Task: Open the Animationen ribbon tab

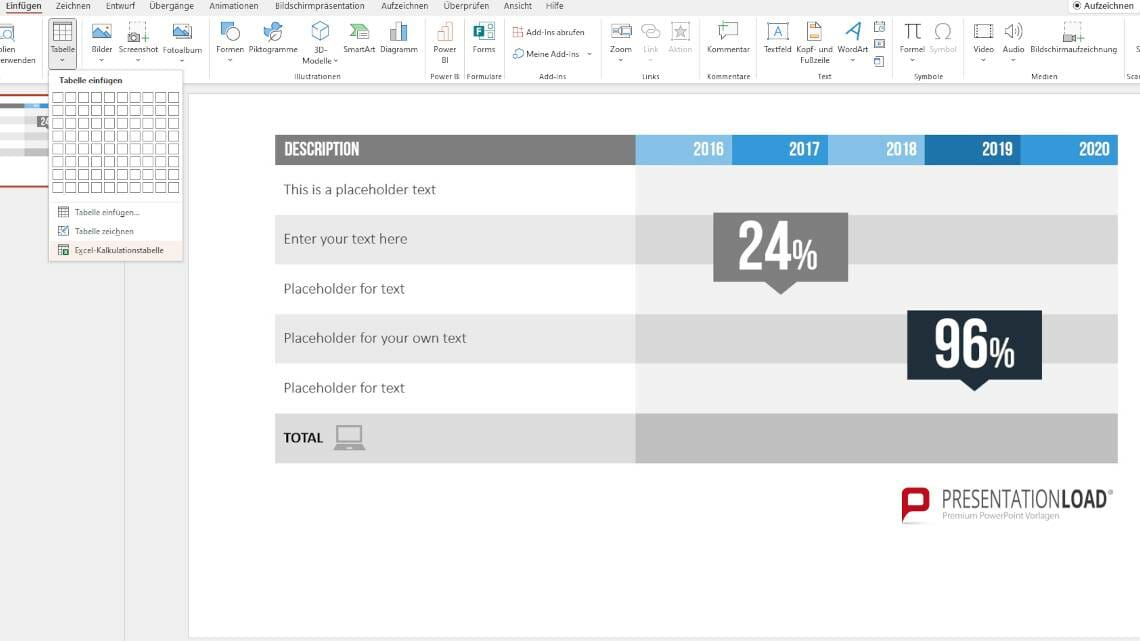Action: pyautogui.click(x=233, y=6)
